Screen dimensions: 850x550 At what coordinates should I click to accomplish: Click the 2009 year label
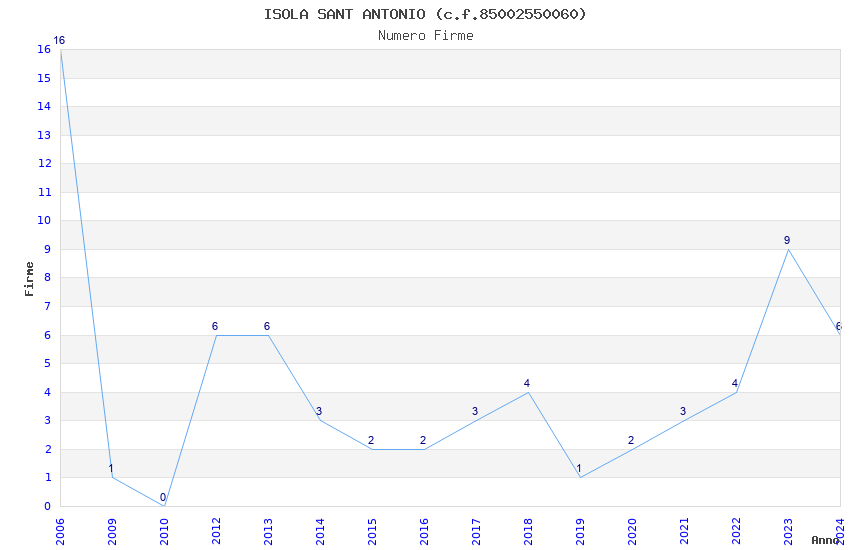[112, 532]
